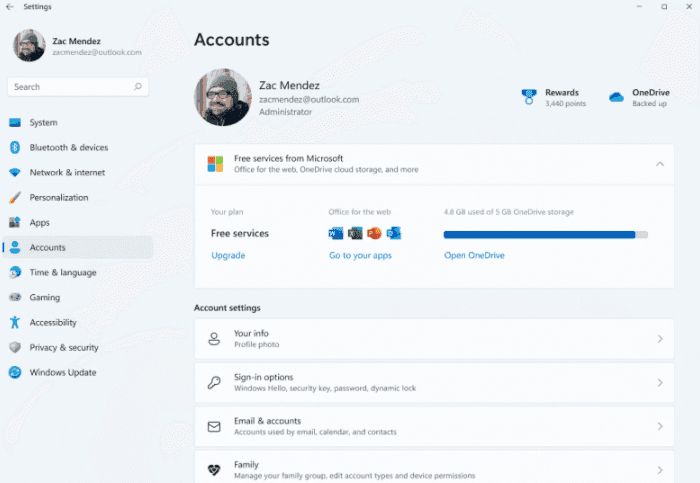
Task: Click the System monitor icon in sidebar
Action: point(15,122)
